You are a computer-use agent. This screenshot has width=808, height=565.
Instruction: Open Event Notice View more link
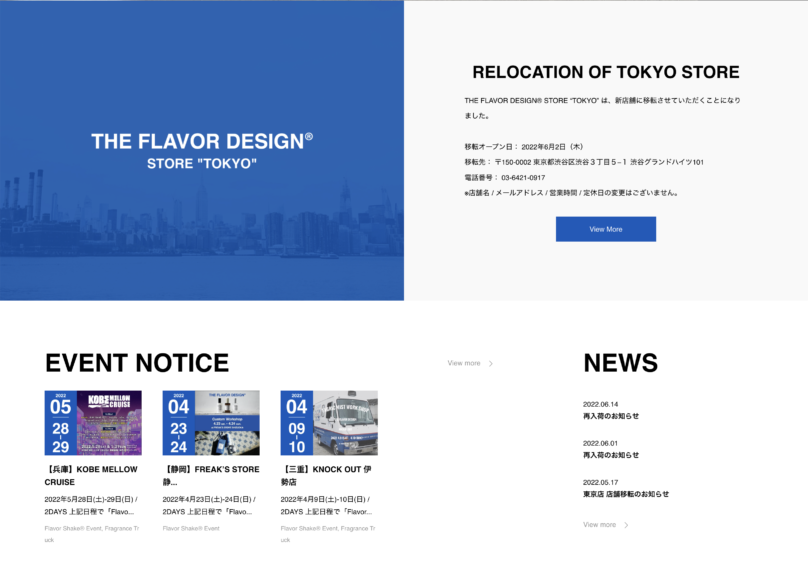coord(464,363)
